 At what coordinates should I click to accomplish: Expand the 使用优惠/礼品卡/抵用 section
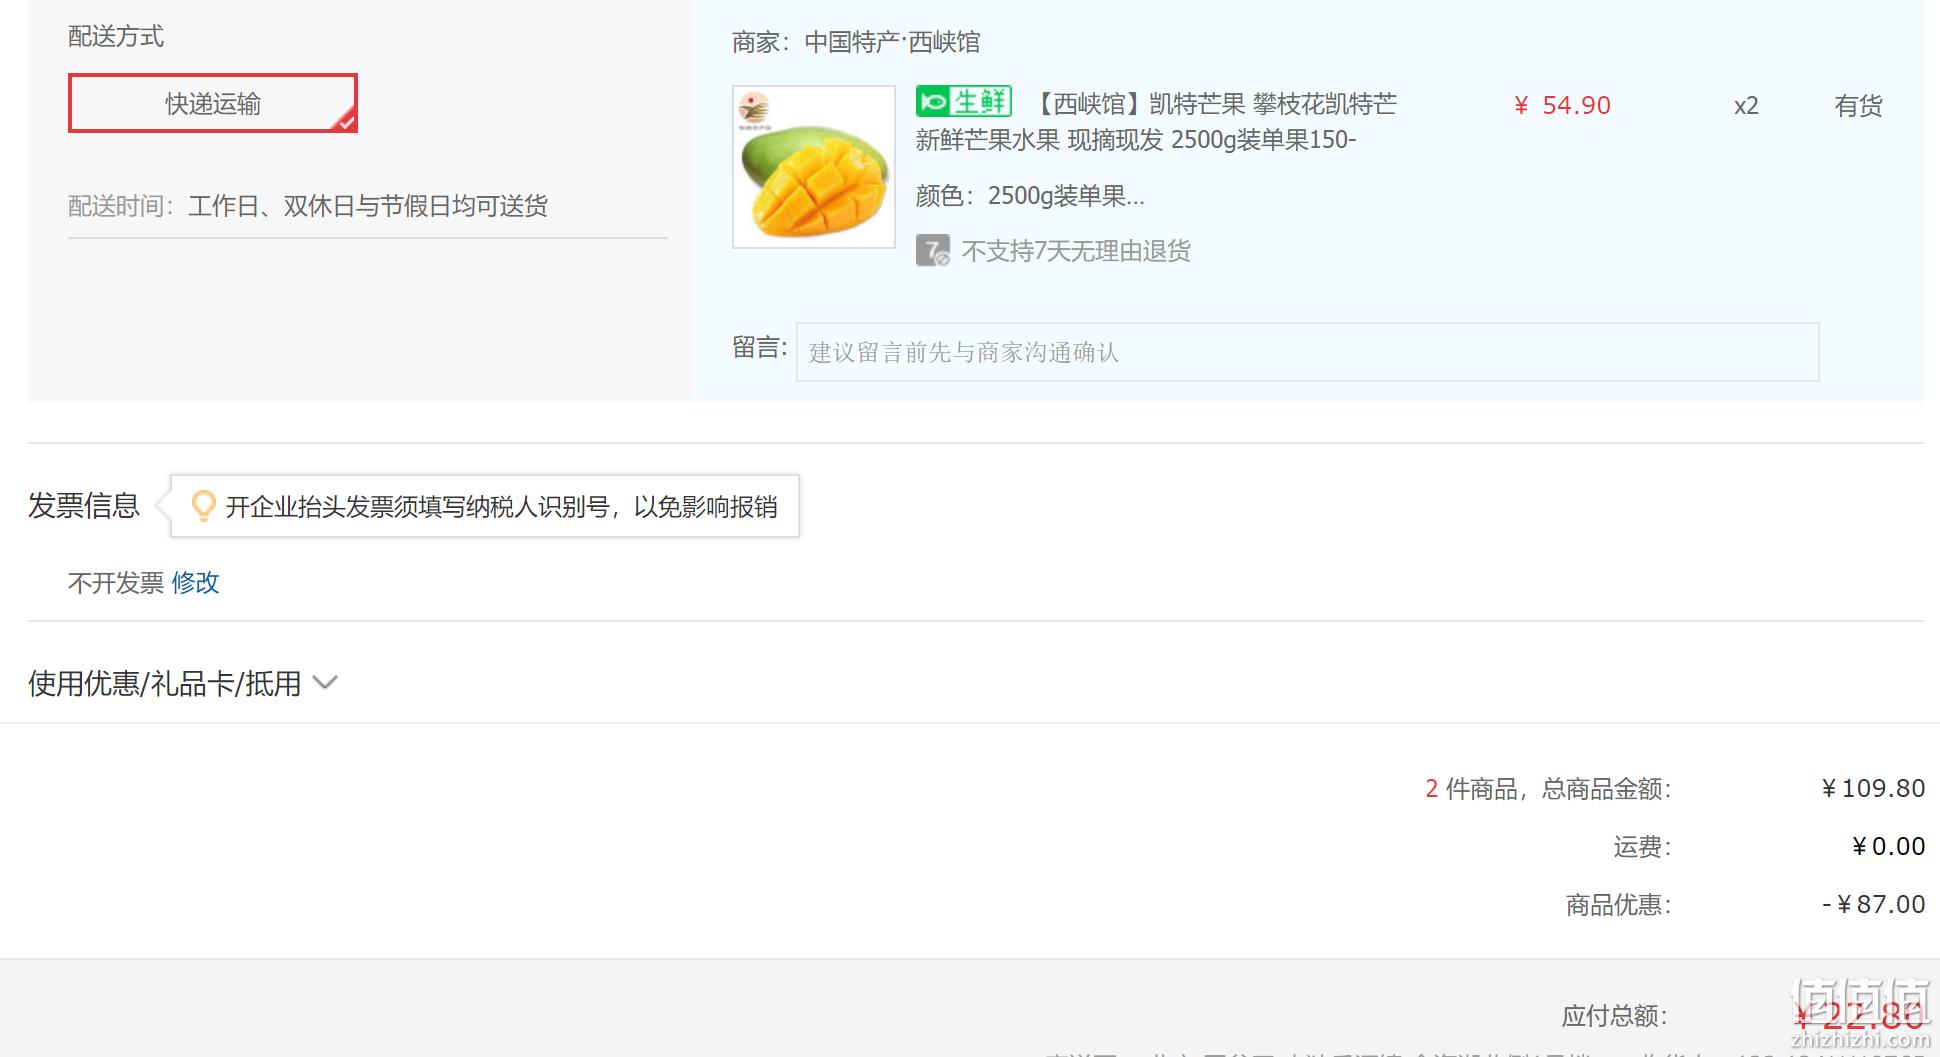183,684
